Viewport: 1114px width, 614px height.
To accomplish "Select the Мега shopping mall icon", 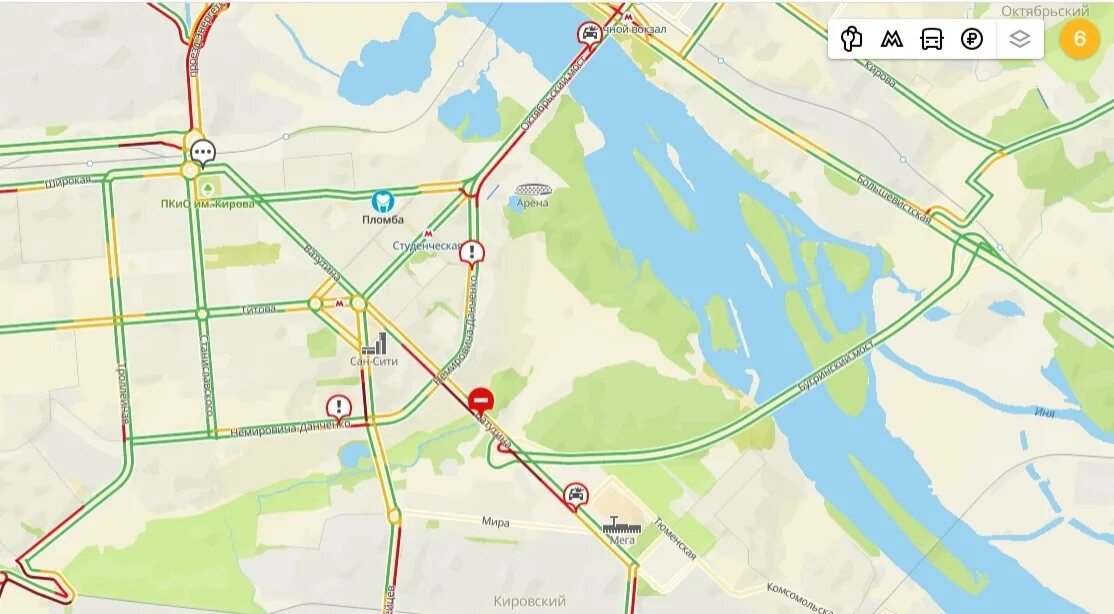I will click(622, 525).
